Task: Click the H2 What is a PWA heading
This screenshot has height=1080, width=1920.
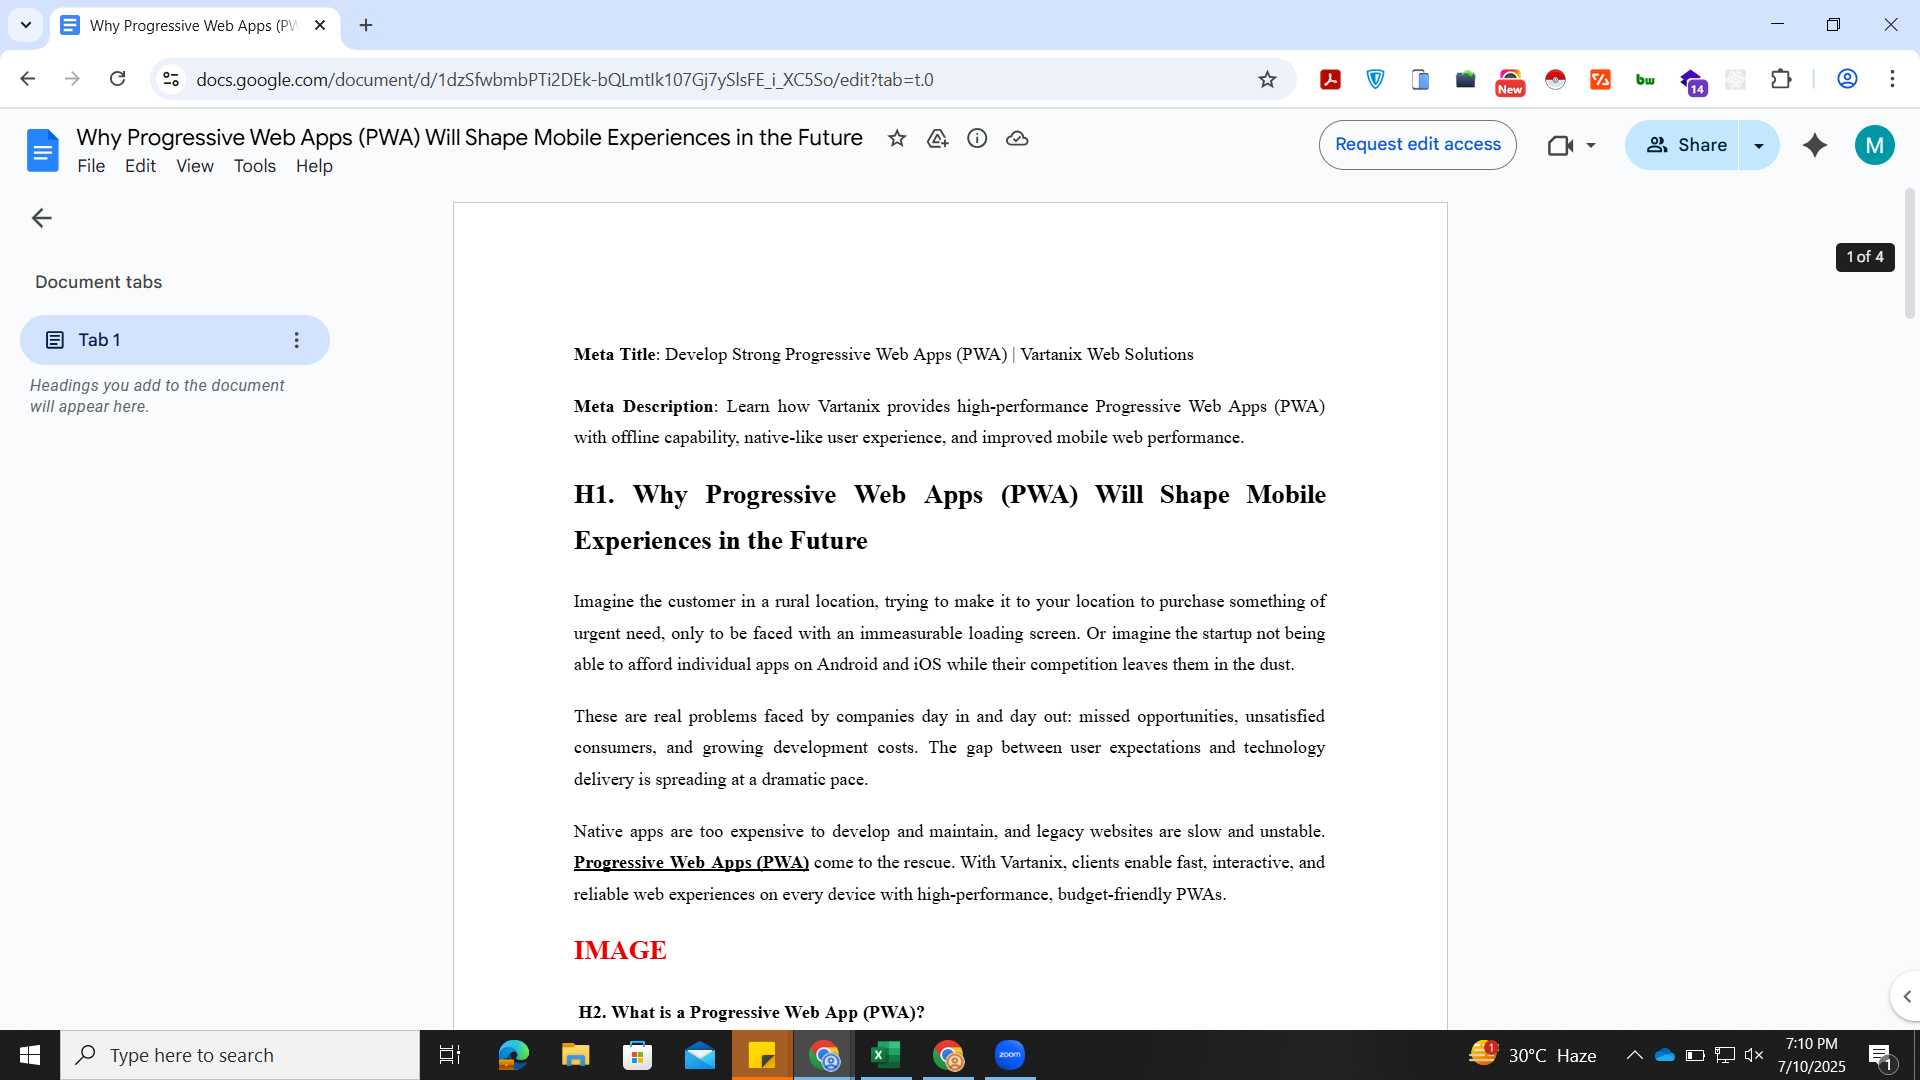Action: coord(751,1012)
